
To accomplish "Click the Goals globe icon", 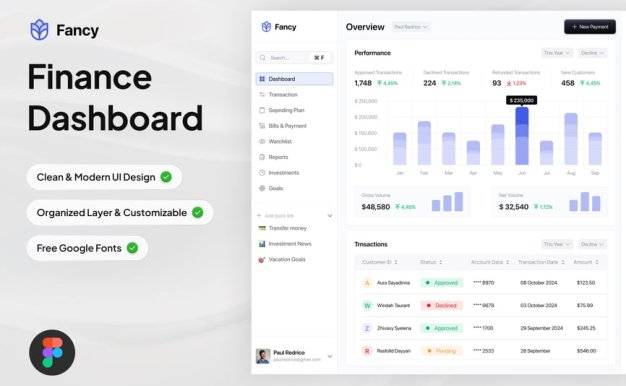I will click(262, 188).
